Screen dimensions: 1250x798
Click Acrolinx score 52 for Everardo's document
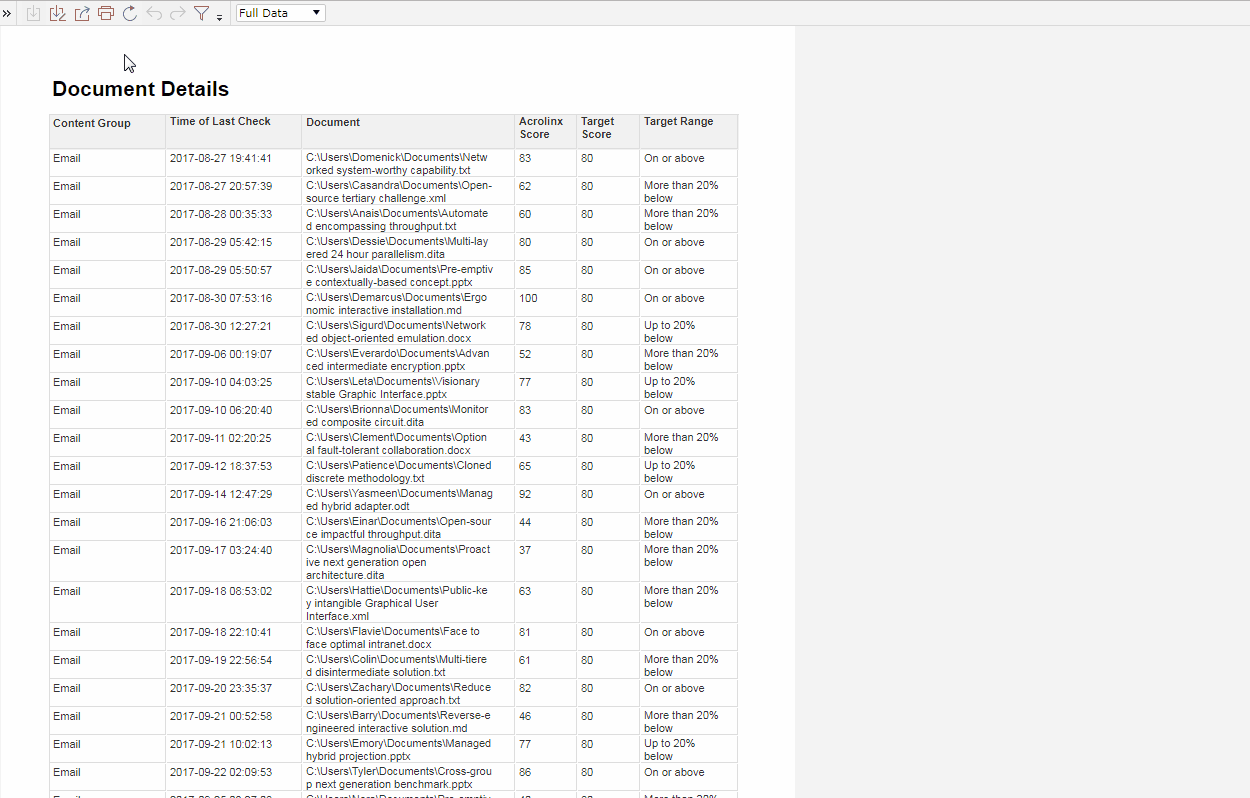[x=525, y=354]
